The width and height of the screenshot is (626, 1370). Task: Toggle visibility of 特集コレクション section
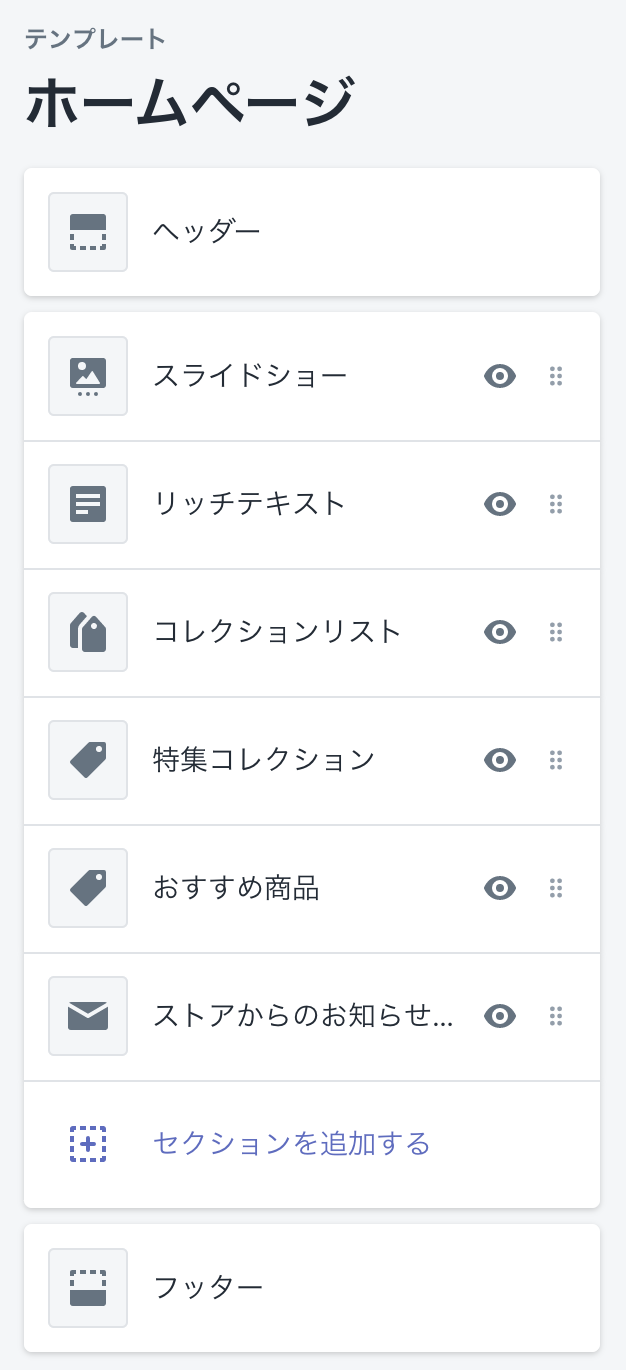(500, 760)
